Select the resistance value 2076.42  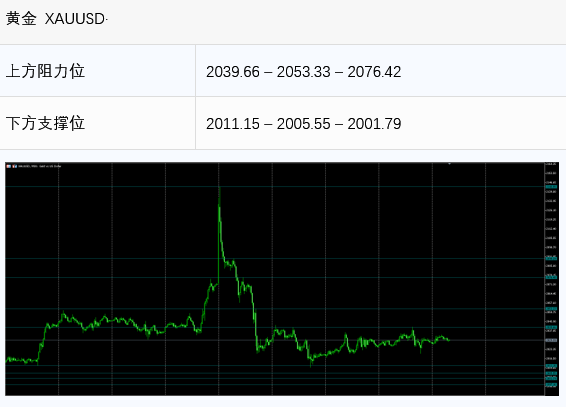[374, 72]
